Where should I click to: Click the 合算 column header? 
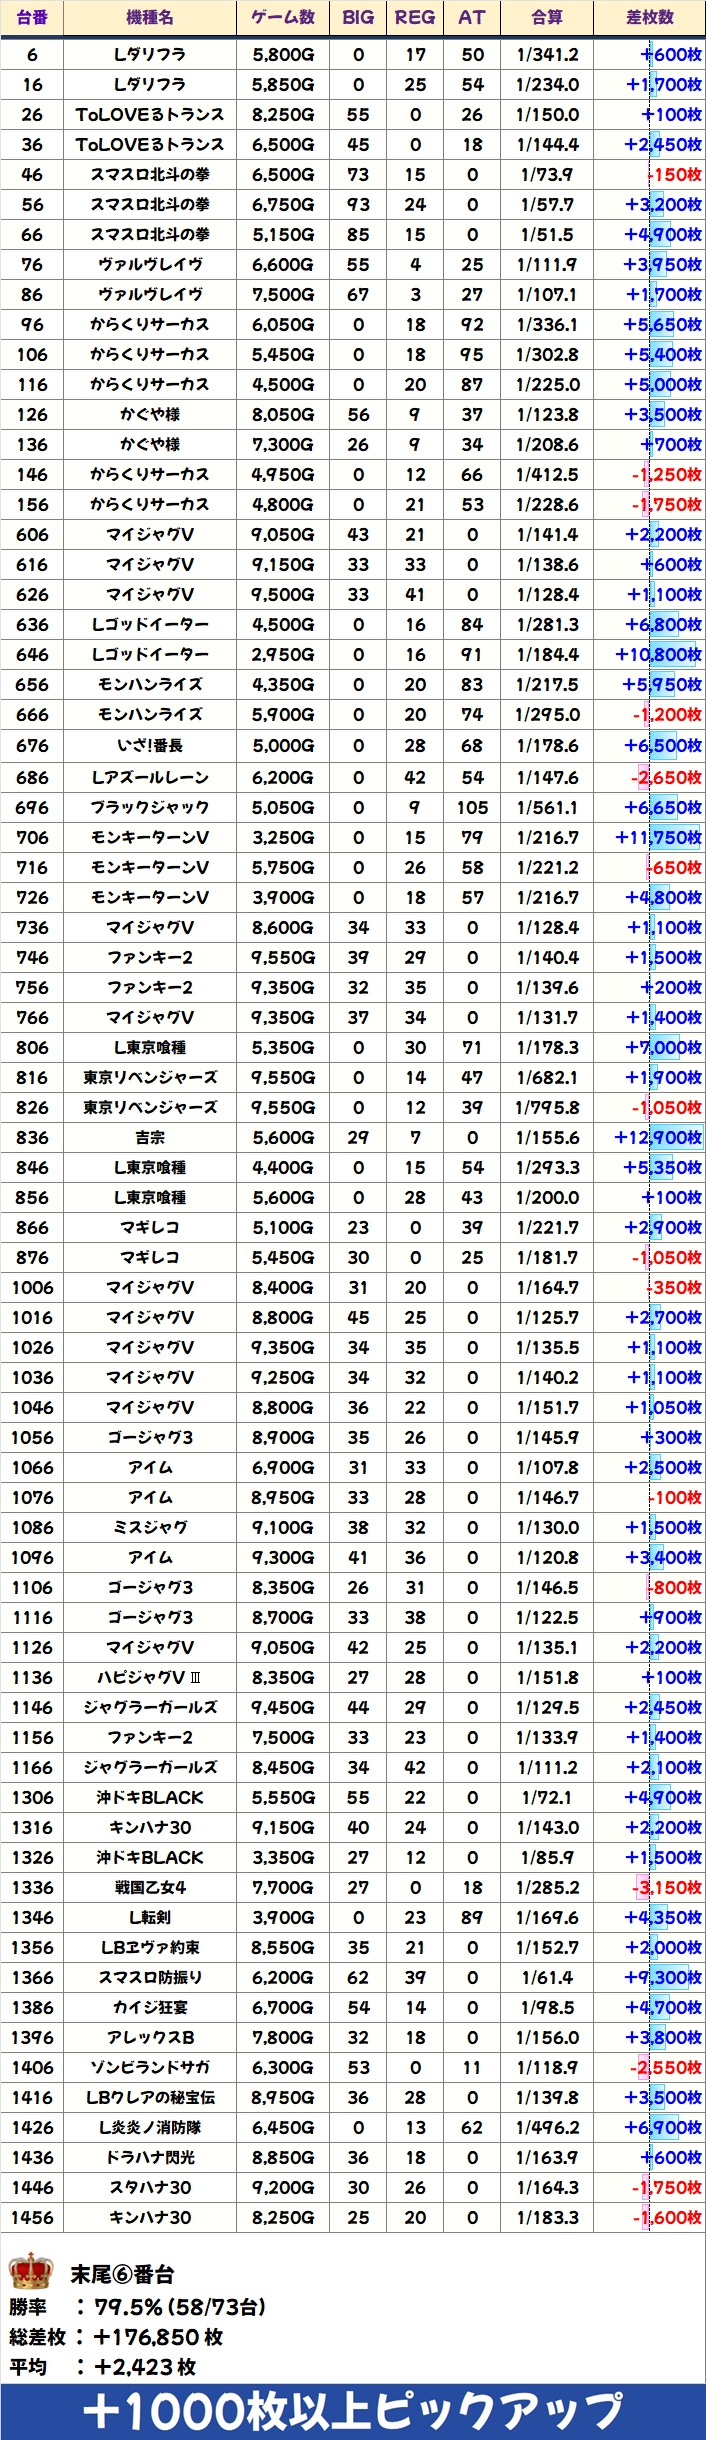pos(547,18)
